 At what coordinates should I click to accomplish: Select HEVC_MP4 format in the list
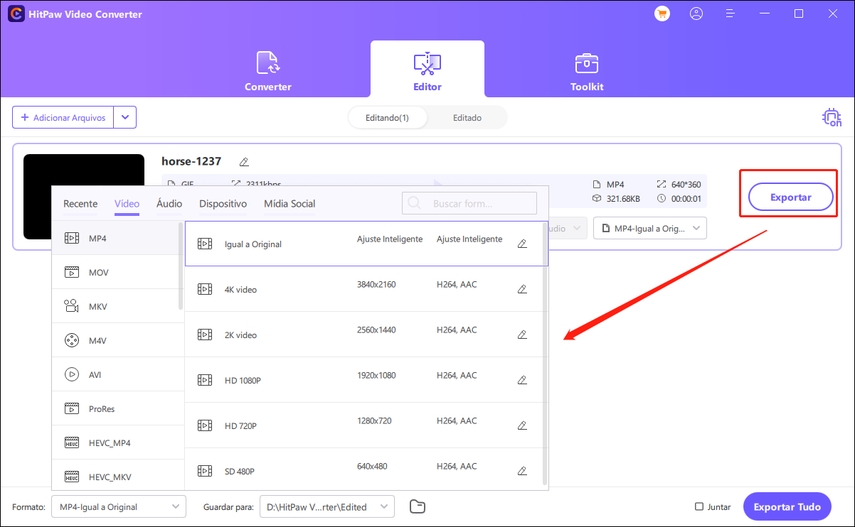coord(115,442)
